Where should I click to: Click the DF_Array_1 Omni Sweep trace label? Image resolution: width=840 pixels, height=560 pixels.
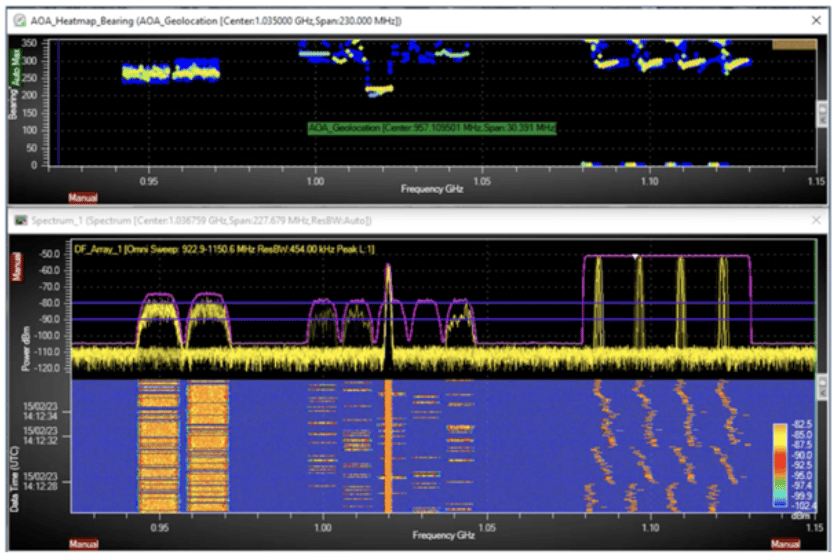(x=224, y=248)
